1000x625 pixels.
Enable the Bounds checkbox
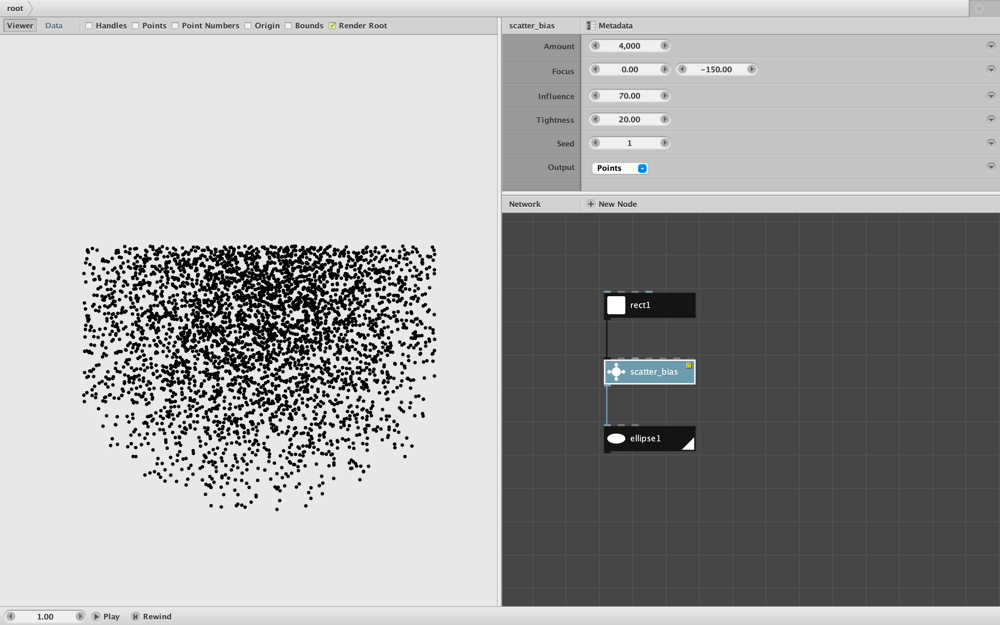coord(288,26)
